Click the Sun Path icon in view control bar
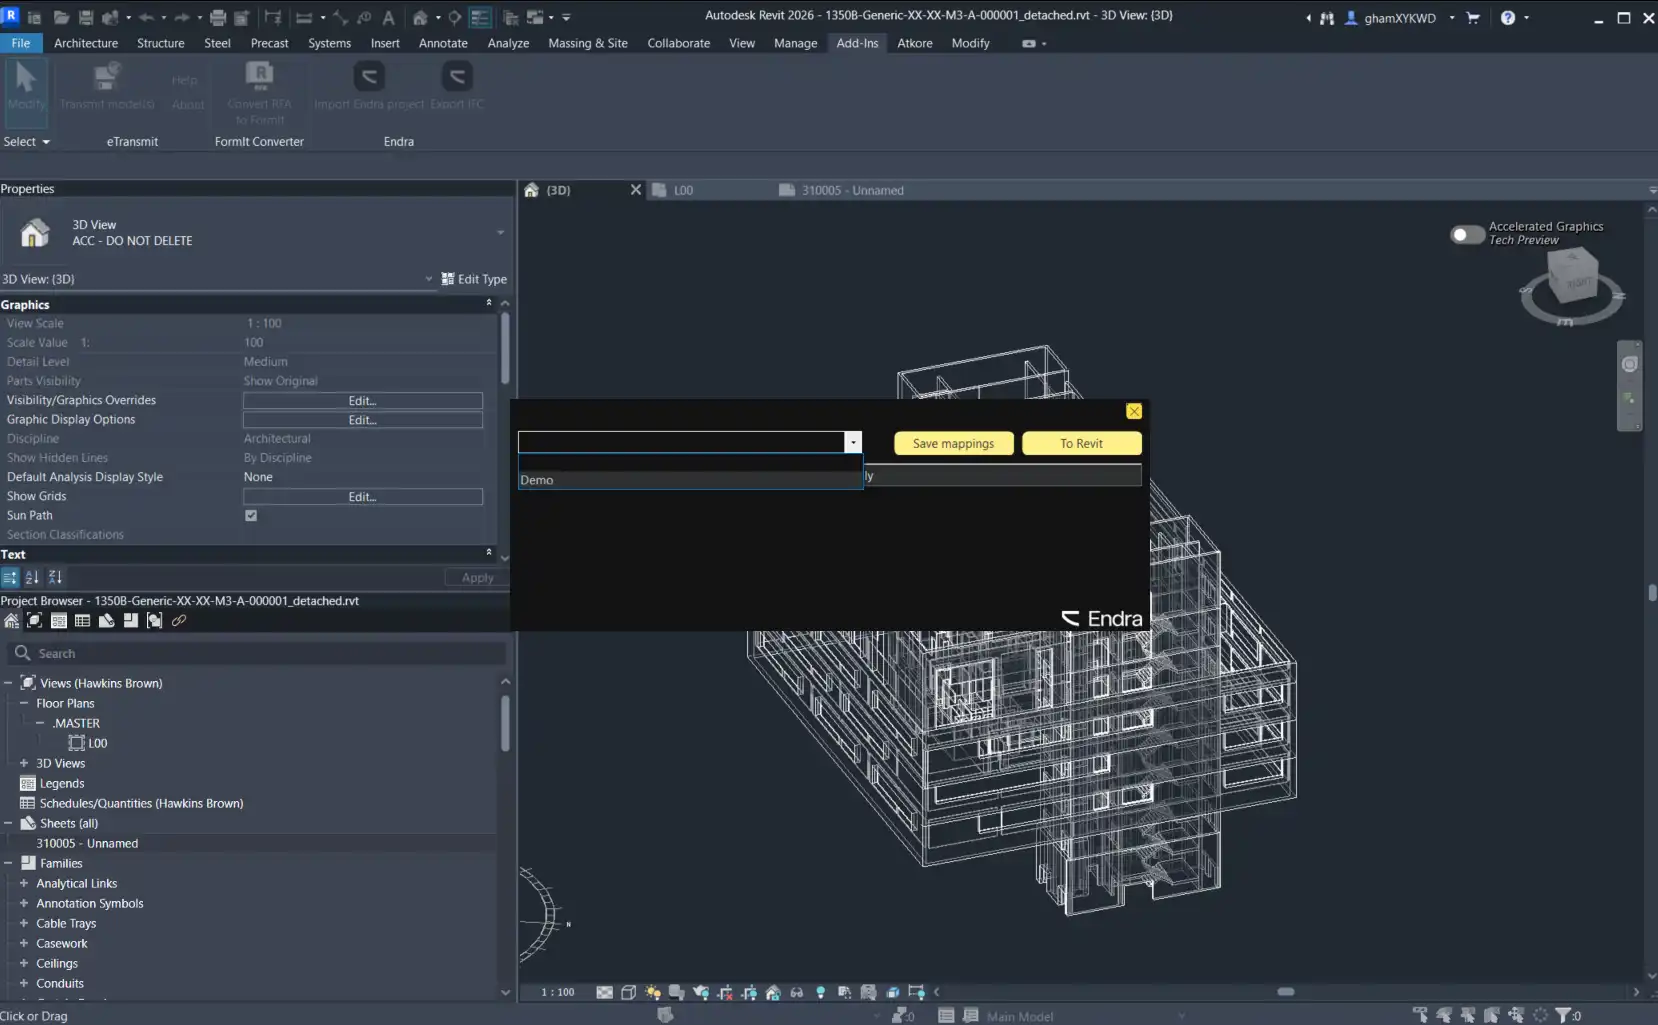1658x1025 pixels. [x=653, y=992]
